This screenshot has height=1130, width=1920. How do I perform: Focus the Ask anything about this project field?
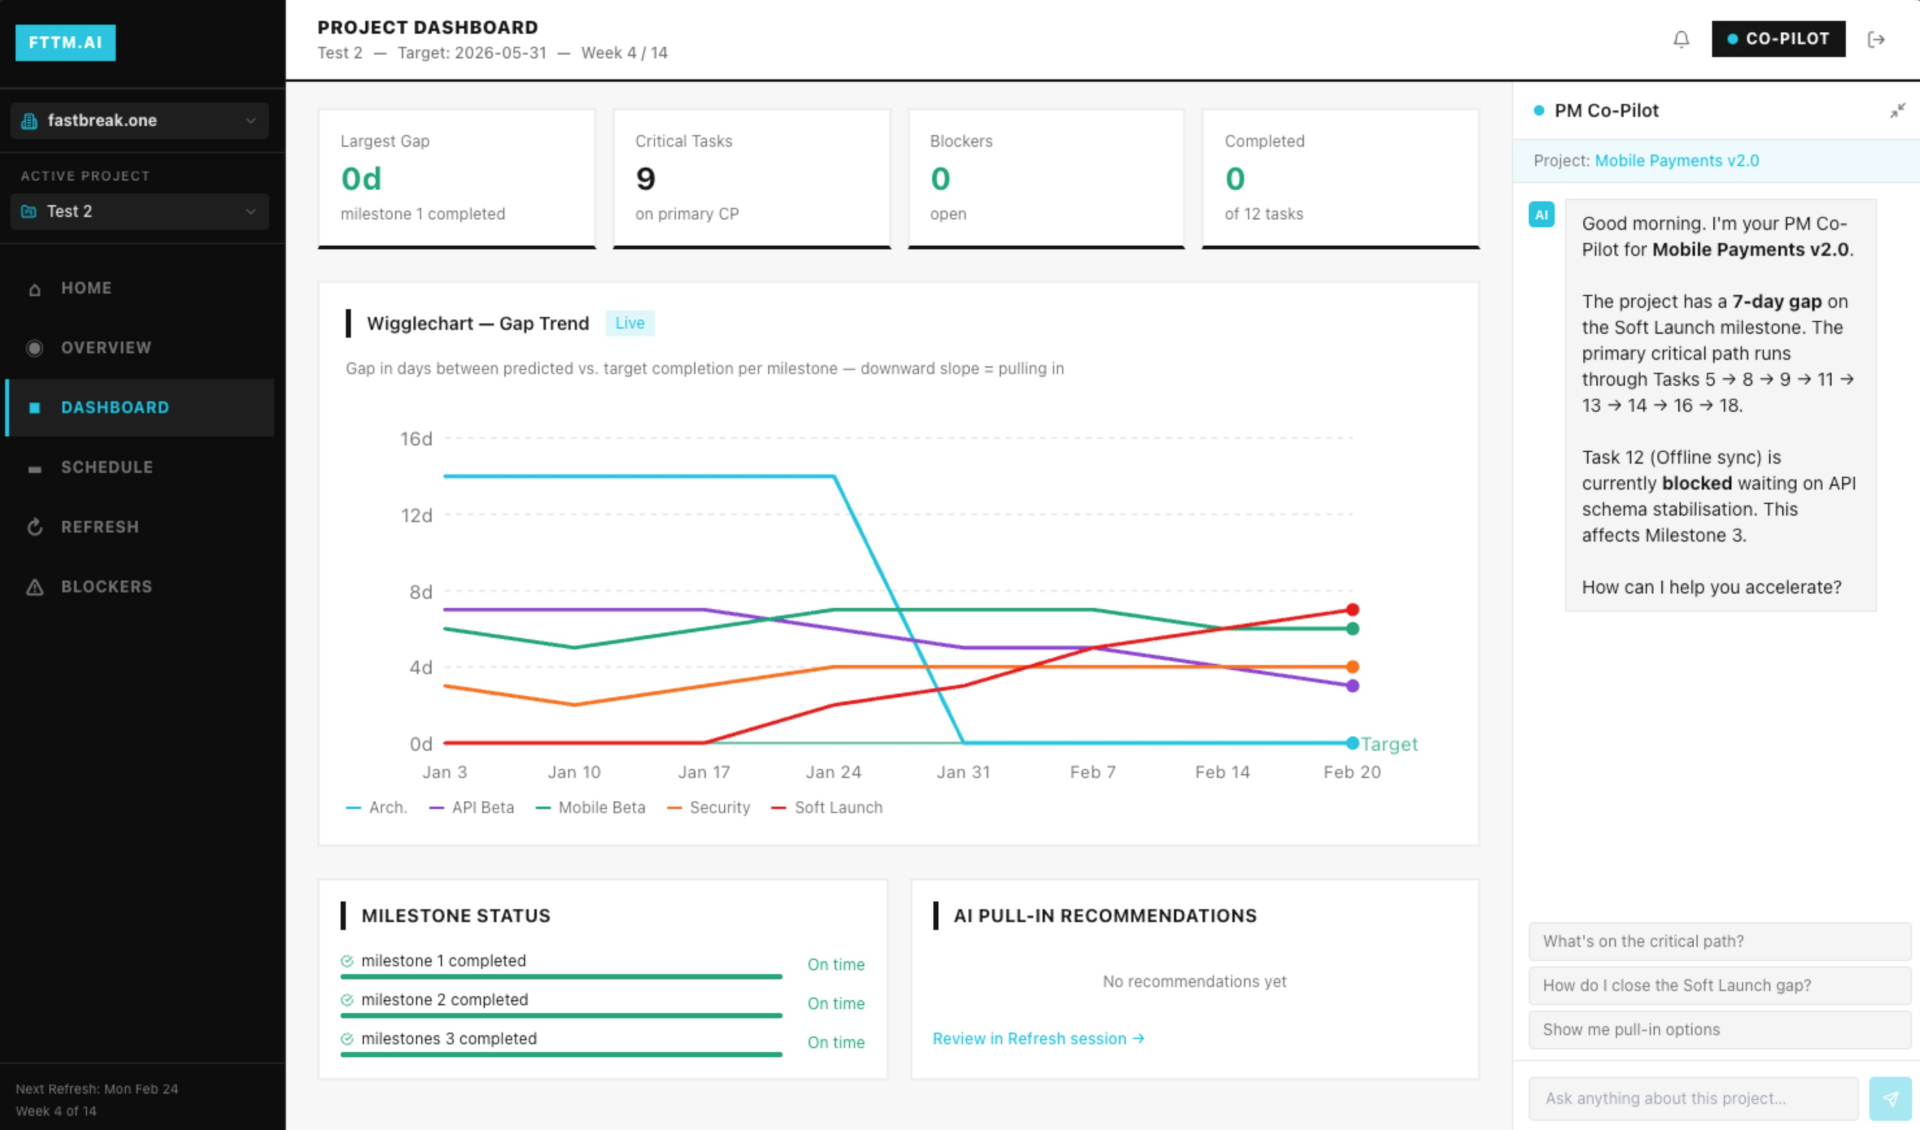tap(1693, 1098)
